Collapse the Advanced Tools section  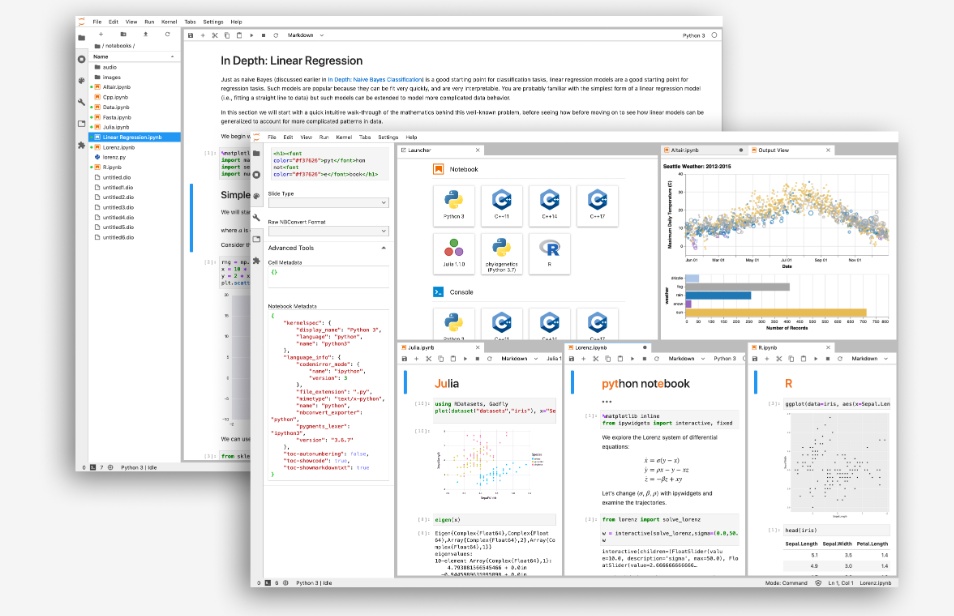tap(383, 248)
